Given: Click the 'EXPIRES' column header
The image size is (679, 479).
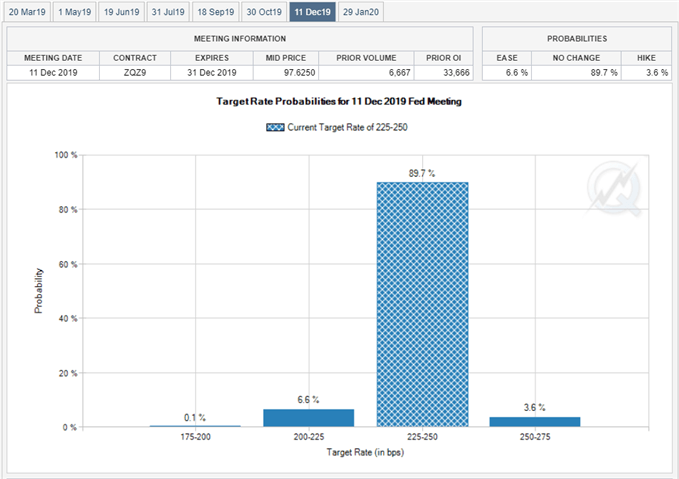Looking at the screenshot, I should [212, 58].
